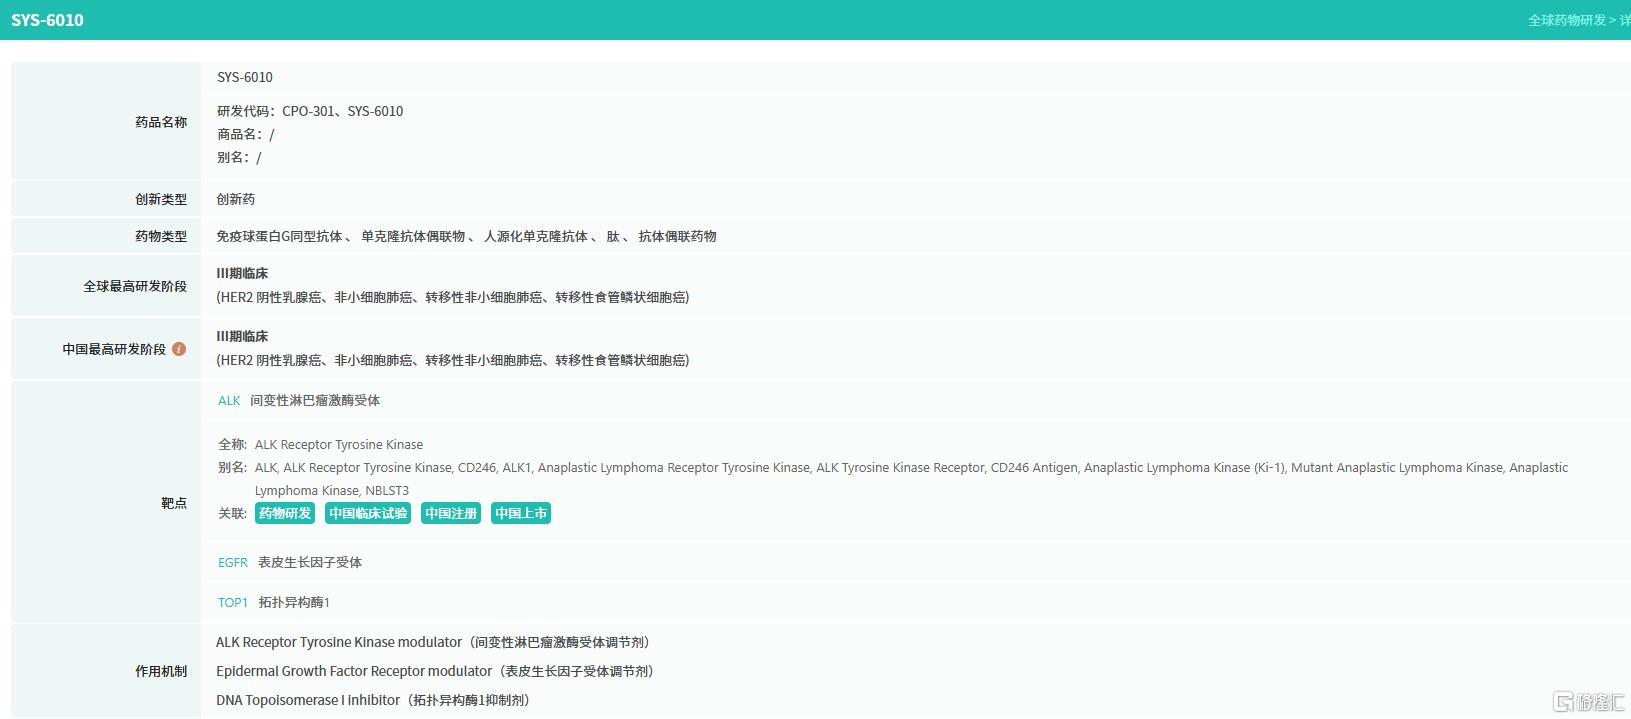Image resolution: width=1631 pixels, height=719 pixels.
Task: Click the 中国注册 tag button
Action: (451, 513)
